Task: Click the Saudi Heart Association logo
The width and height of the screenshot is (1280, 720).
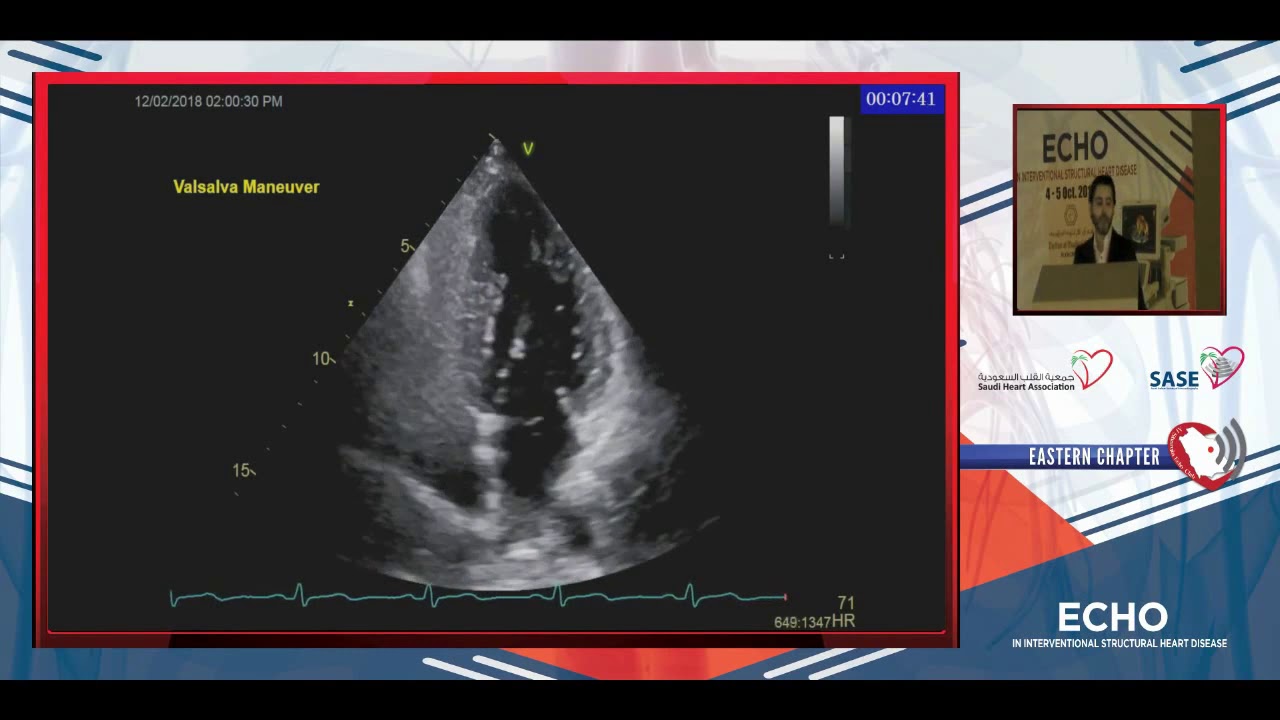Action: tap(1045, 371)
